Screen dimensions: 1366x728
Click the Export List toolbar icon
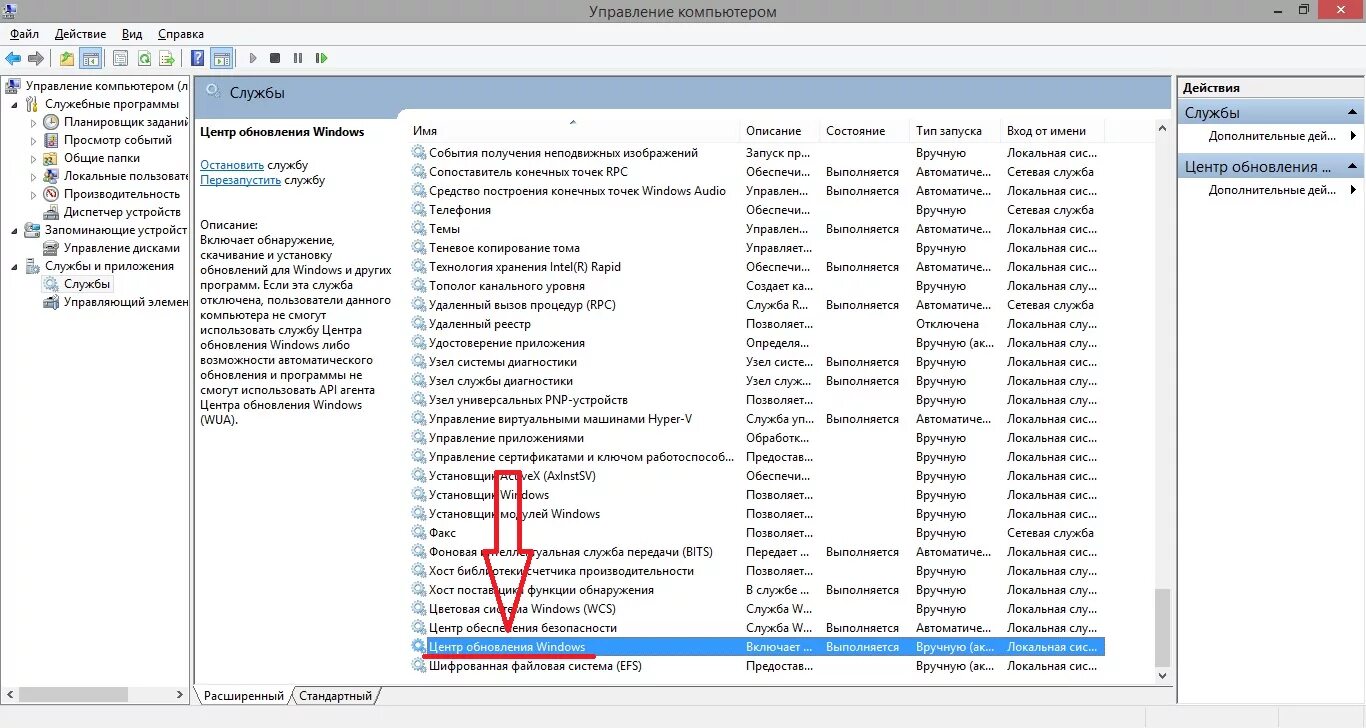[167, 59]
